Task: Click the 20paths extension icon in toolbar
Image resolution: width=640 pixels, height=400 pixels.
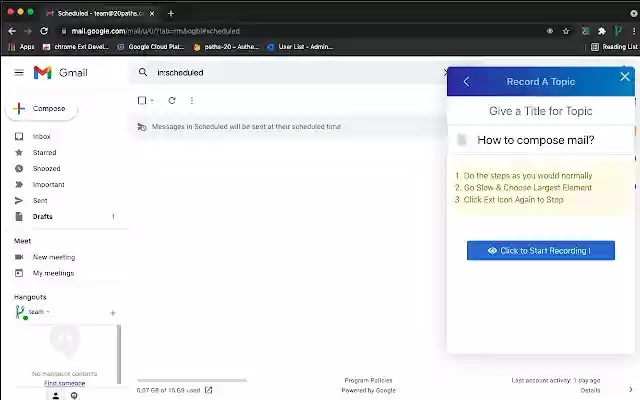Action: 618,31
